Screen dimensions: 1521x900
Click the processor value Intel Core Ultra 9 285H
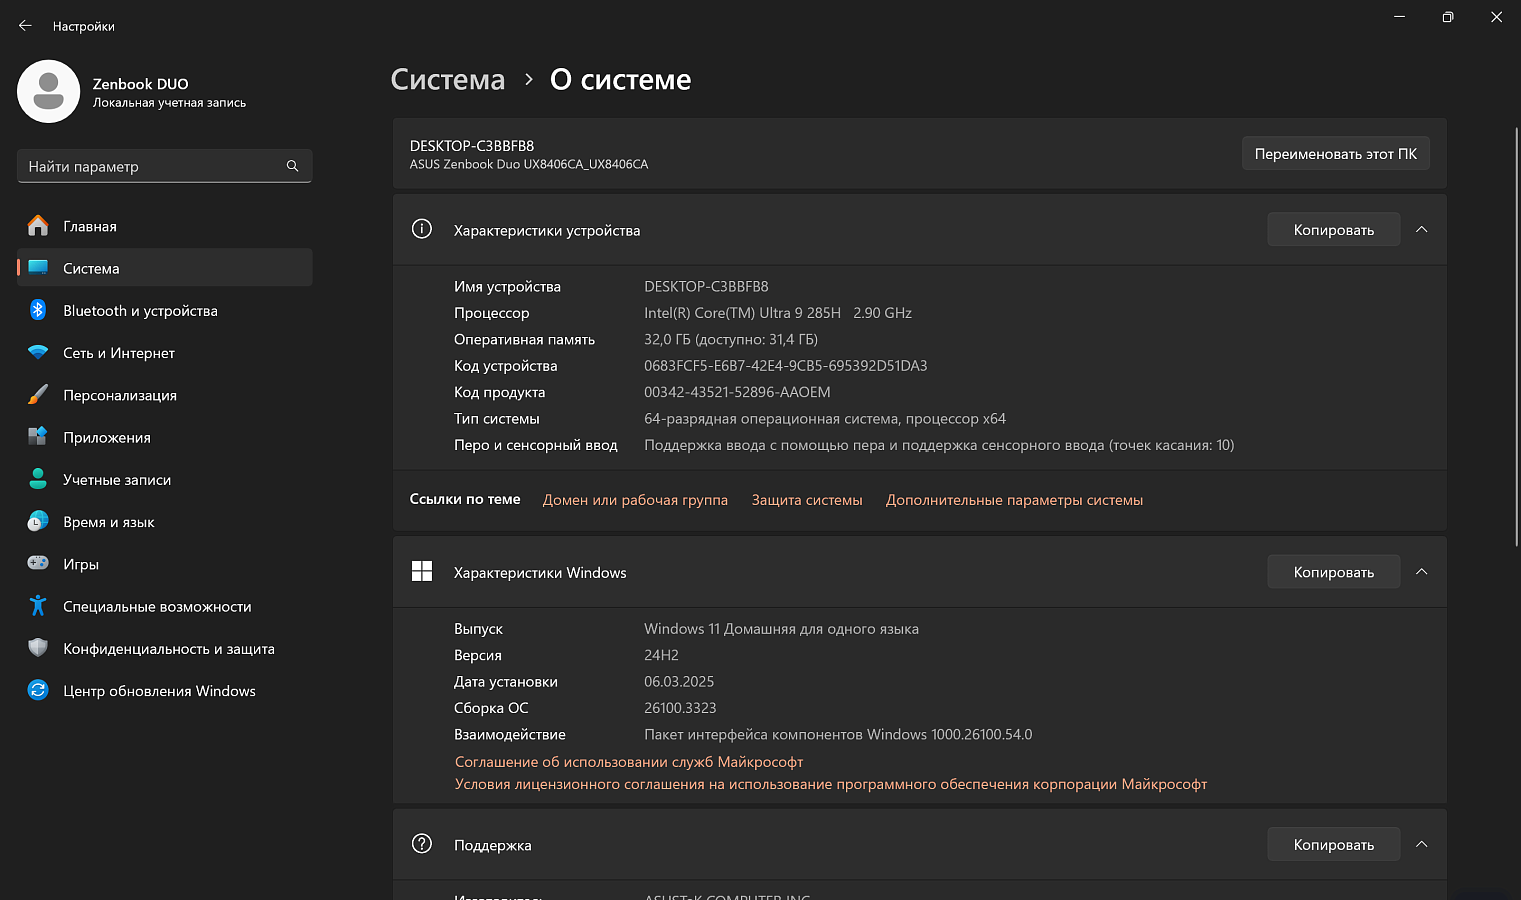pos(778,313)
